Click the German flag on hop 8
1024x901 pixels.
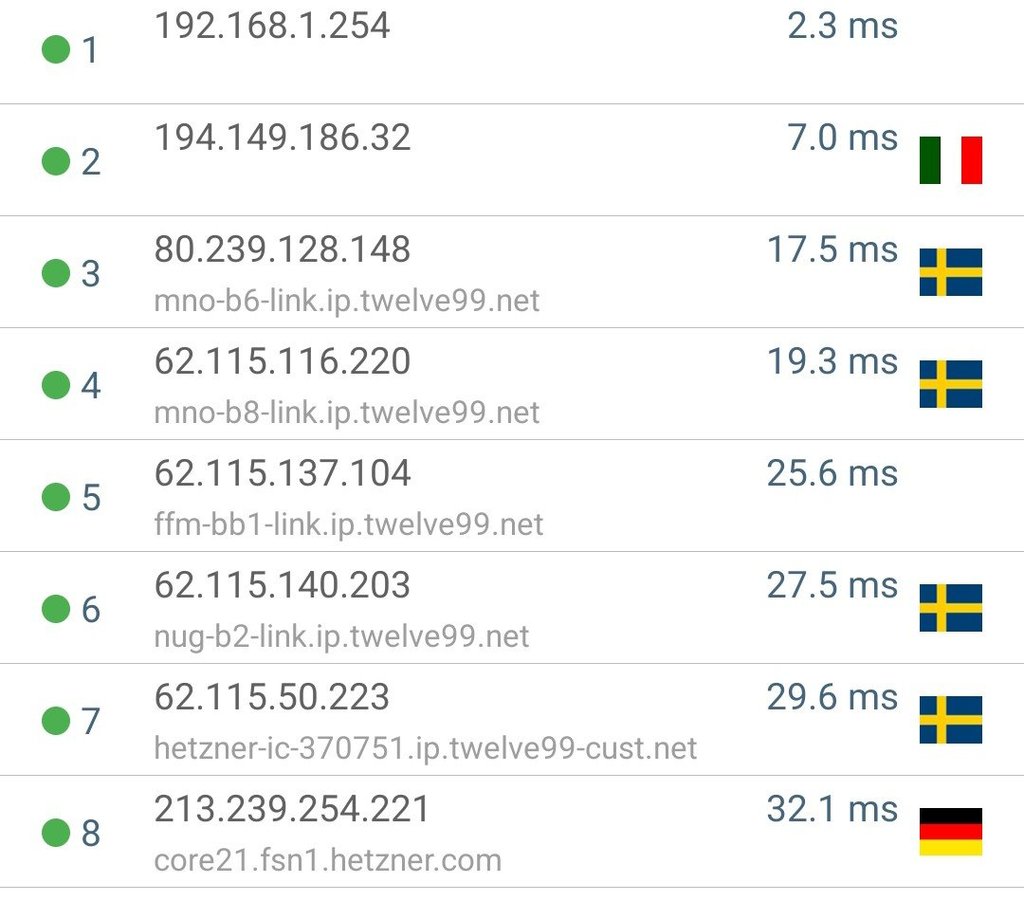coord(950,832)
